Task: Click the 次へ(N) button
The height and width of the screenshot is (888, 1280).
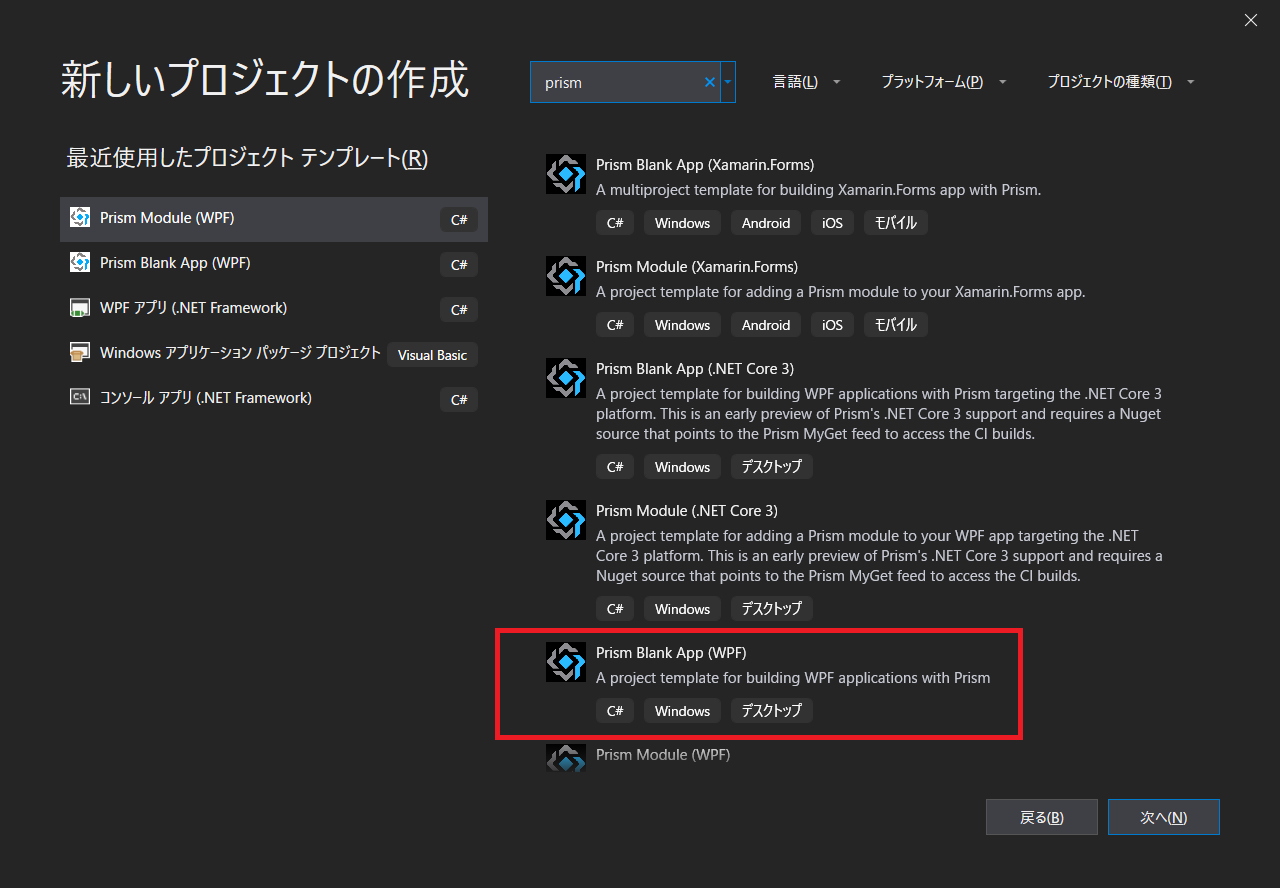Action: [1164, 817]
